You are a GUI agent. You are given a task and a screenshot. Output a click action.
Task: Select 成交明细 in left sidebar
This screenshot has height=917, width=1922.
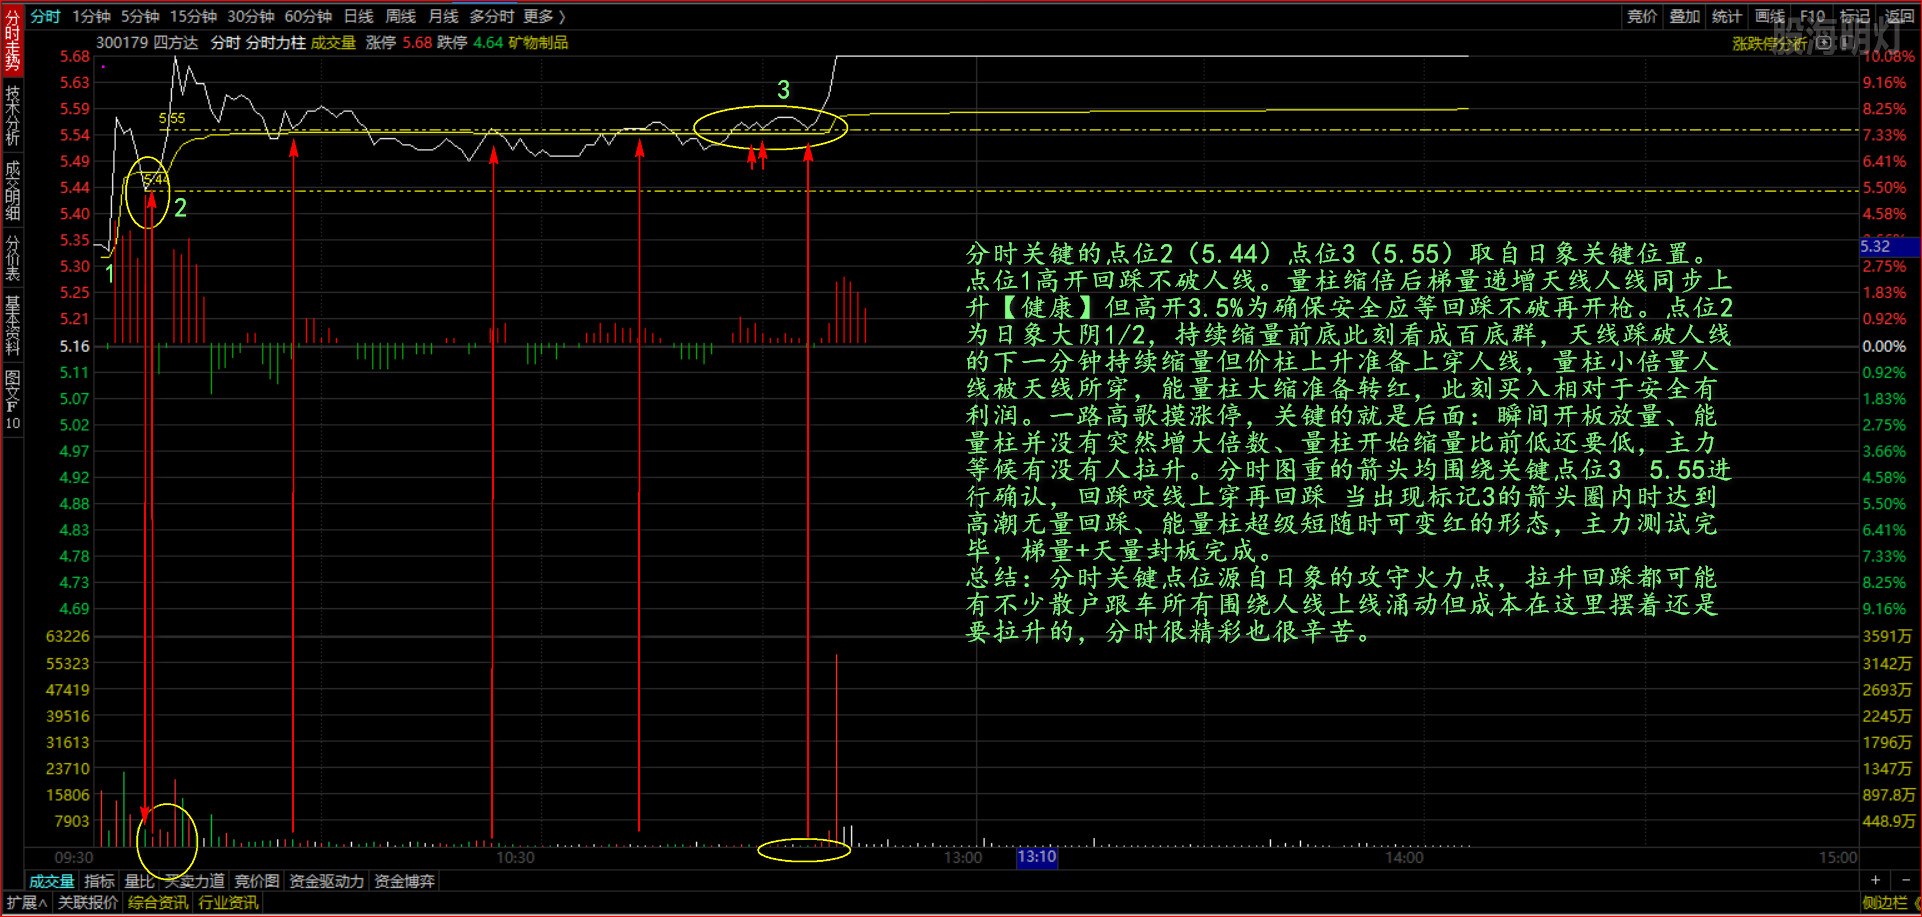12,190
